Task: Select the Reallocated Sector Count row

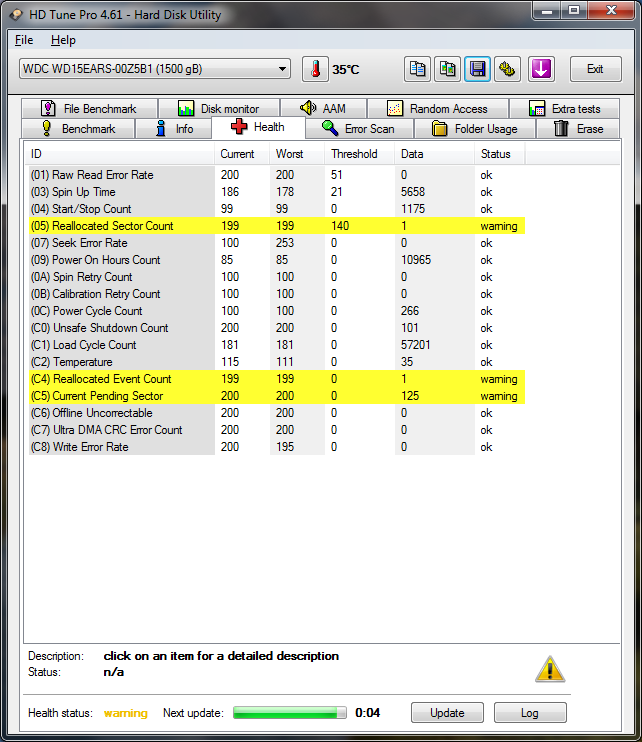Action: 277,226
